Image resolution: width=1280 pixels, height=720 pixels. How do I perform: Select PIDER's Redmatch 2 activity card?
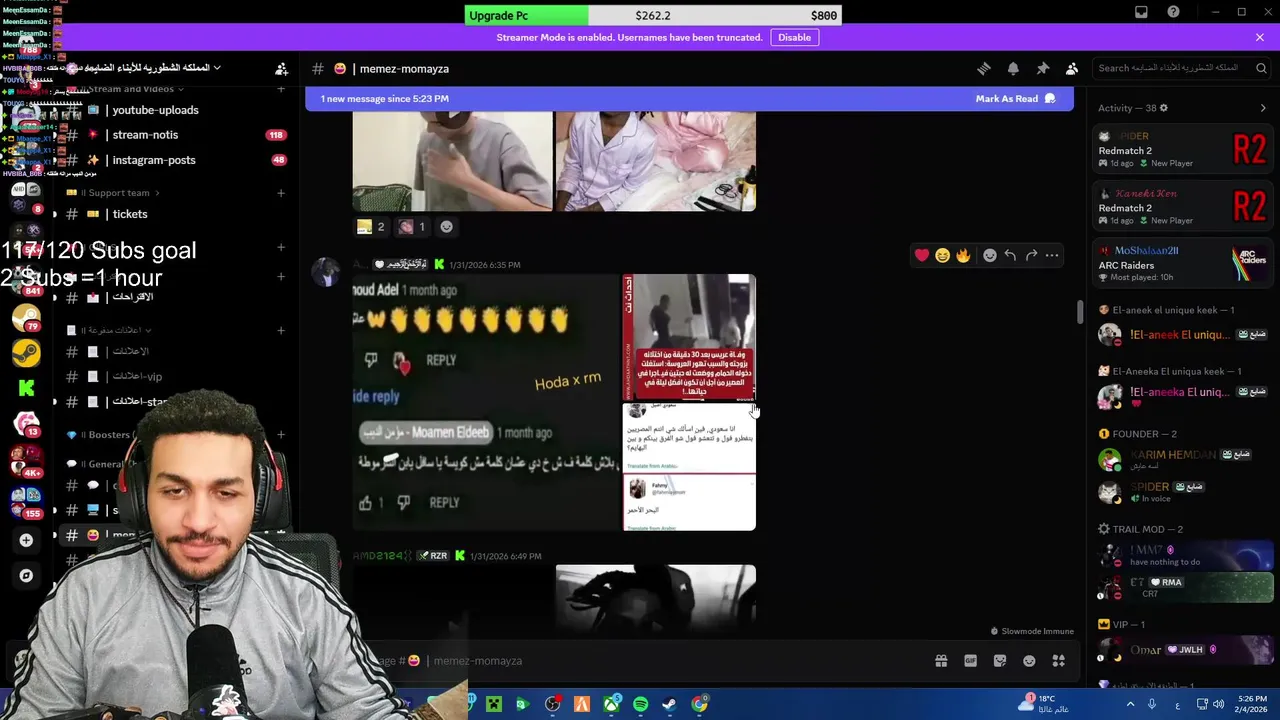[x=1183, y=150]
